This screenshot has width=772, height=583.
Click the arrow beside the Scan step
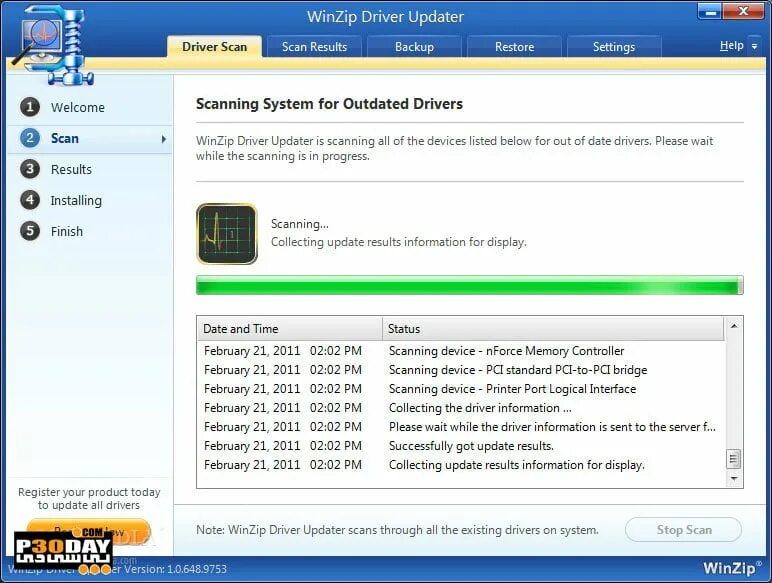pos(164,139)
